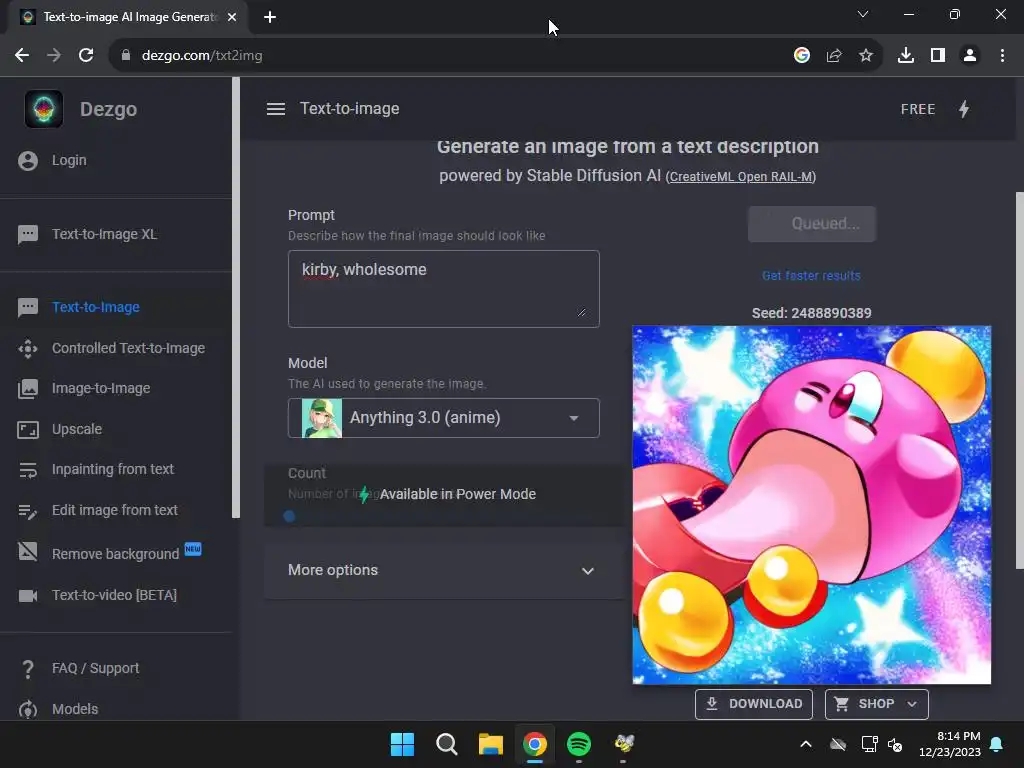
Task: Click the Queued button
Action: pos(811,223)
